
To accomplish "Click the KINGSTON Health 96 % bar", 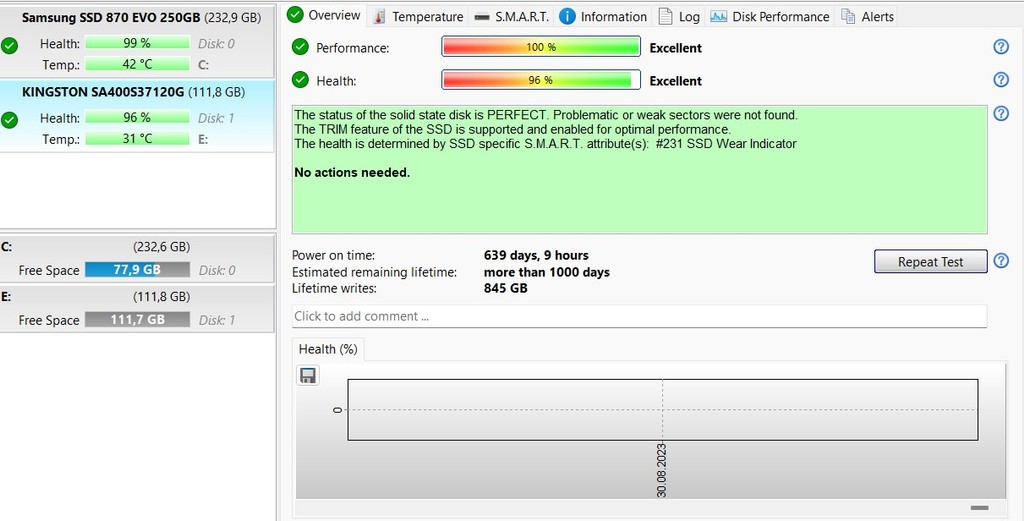I will [137, 118].
